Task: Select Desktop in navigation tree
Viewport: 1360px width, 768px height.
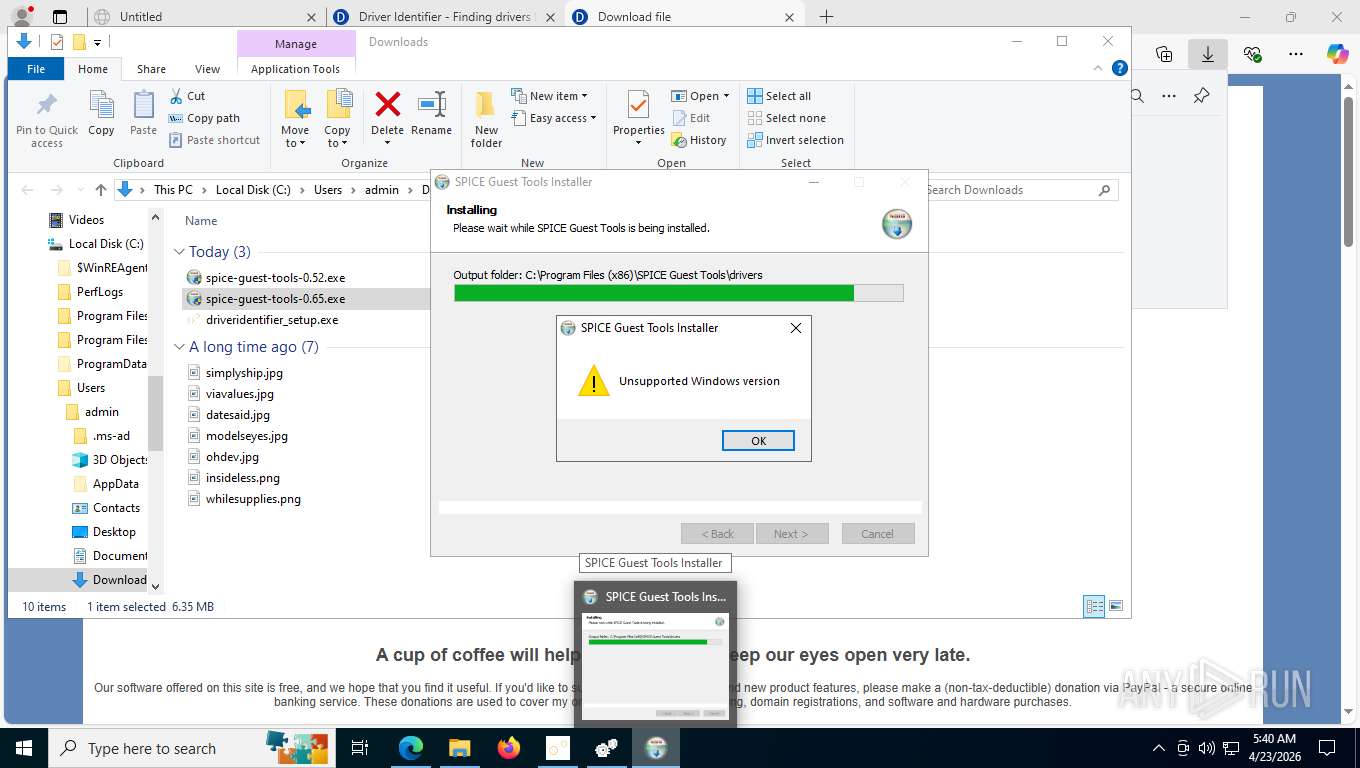Action: tap(114, 532)
